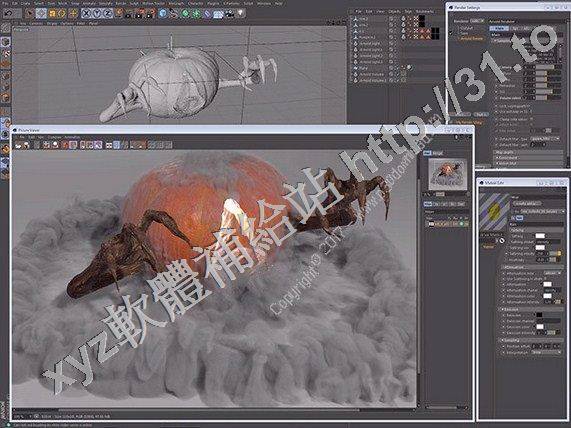
Task: Activate the highlighted Move tool
Action: click(x=41, y=13)
